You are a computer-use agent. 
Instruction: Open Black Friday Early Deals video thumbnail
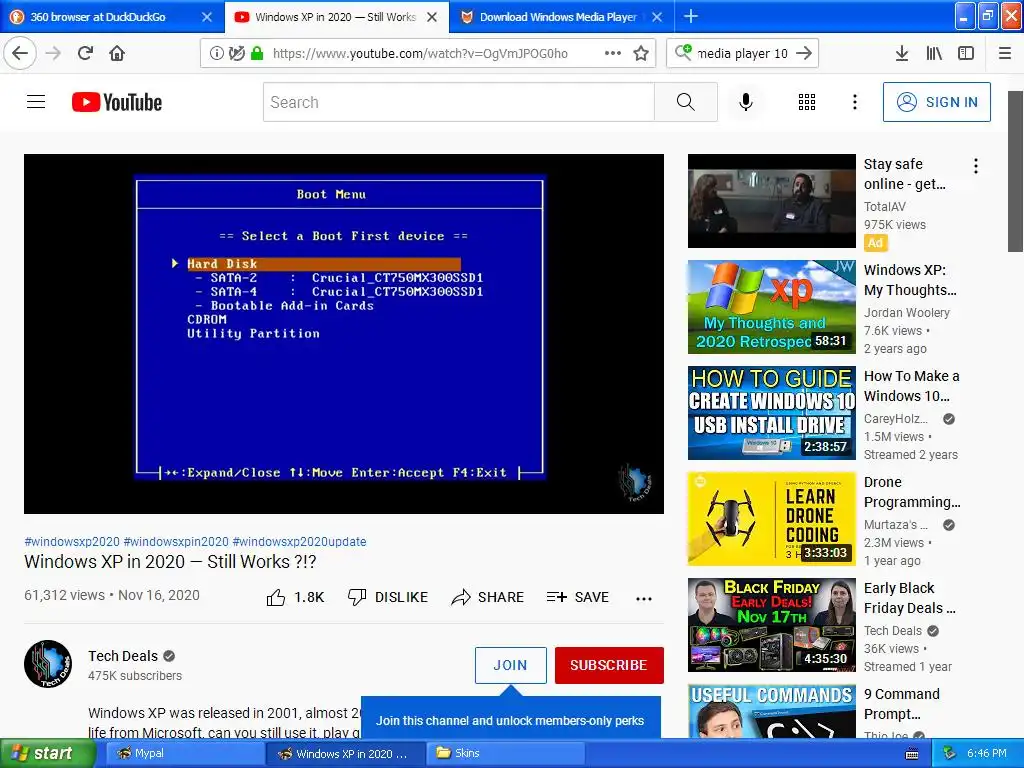pos(771,625)
